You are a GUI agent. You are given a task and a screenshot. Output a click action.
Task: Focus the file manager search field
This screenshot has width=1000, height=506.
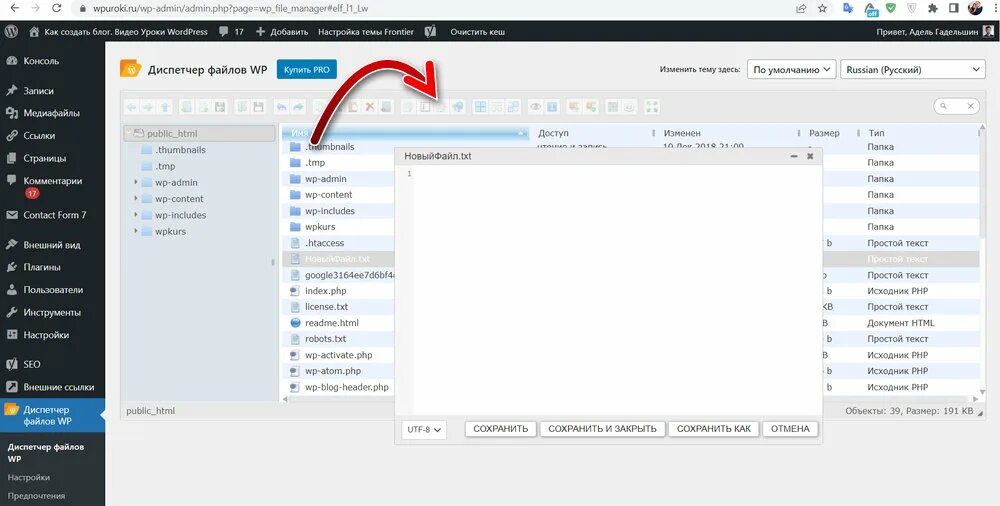956,107
